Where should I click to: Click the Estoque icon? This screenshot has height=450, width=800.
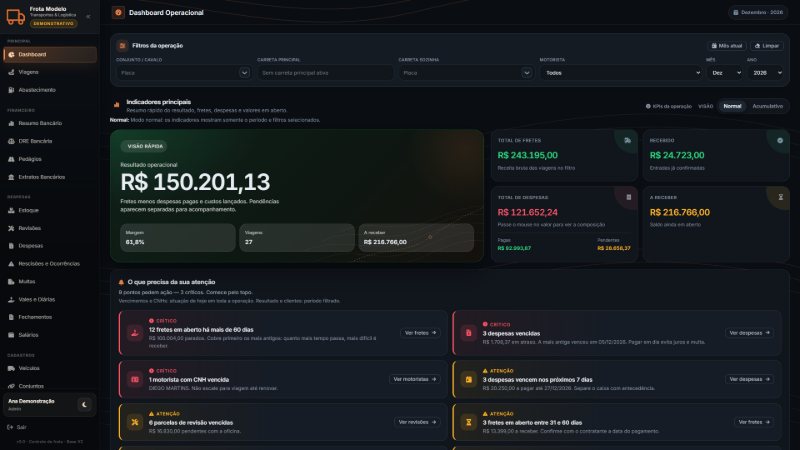point(11,210)
